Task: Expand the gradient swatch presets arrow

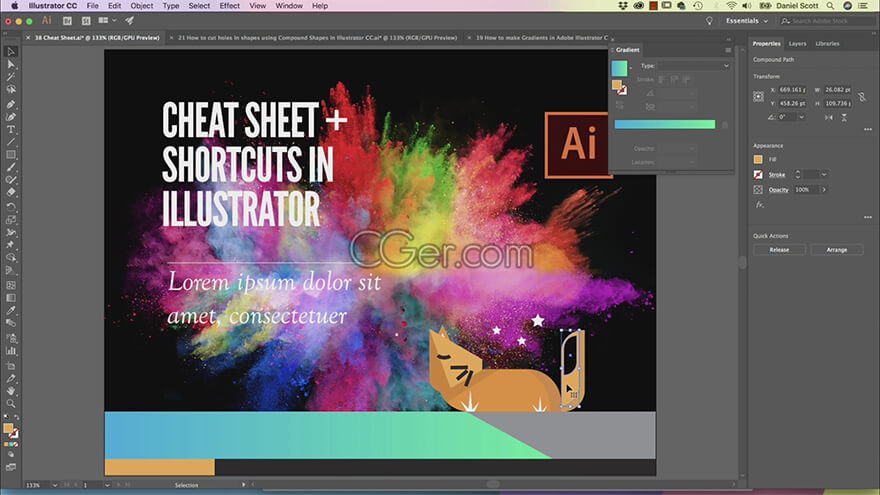Action: [631, 68]
